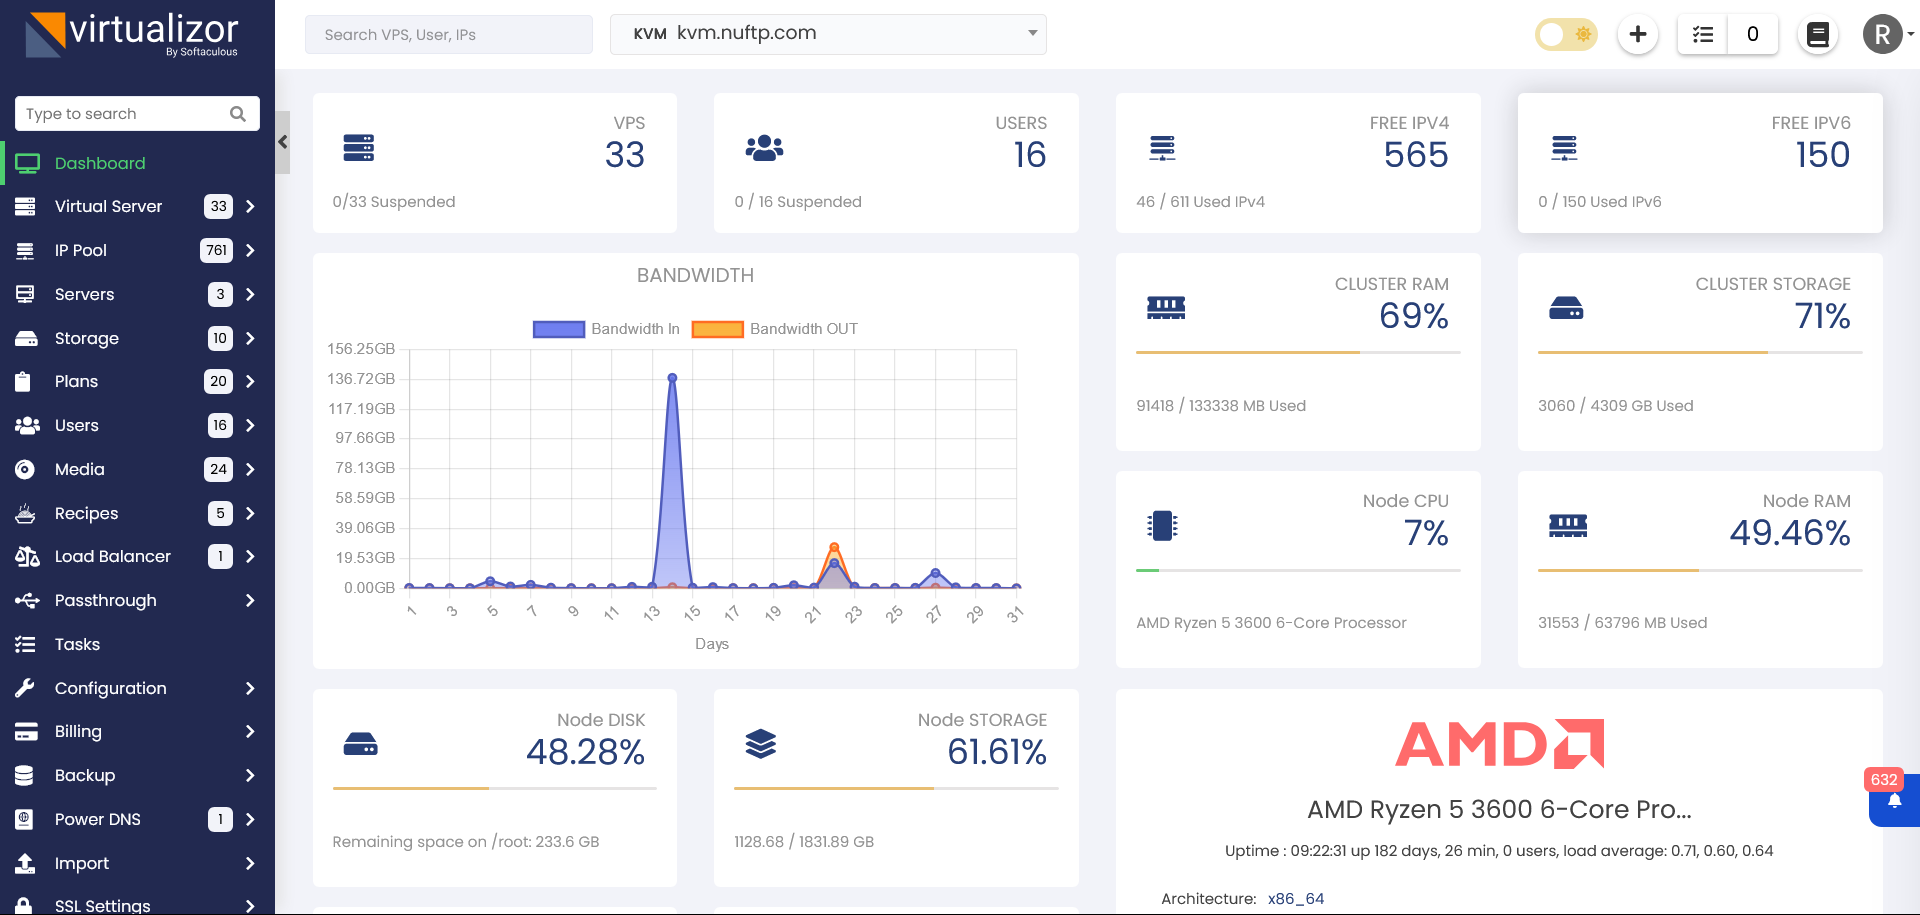Open the notes book icon in header
This screenshot has width=1920, height=915.
[1818, 35]
